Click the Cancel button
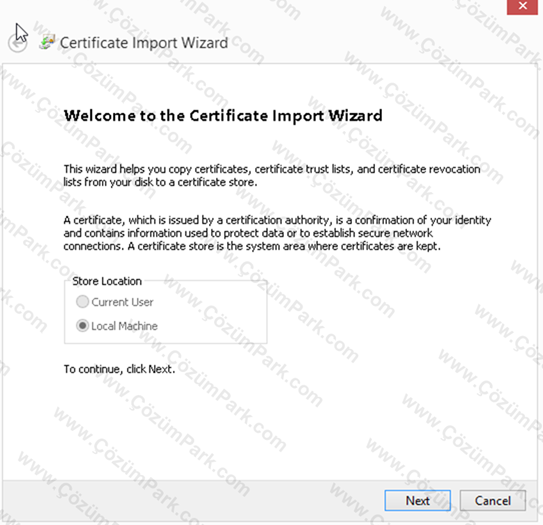 492,500
